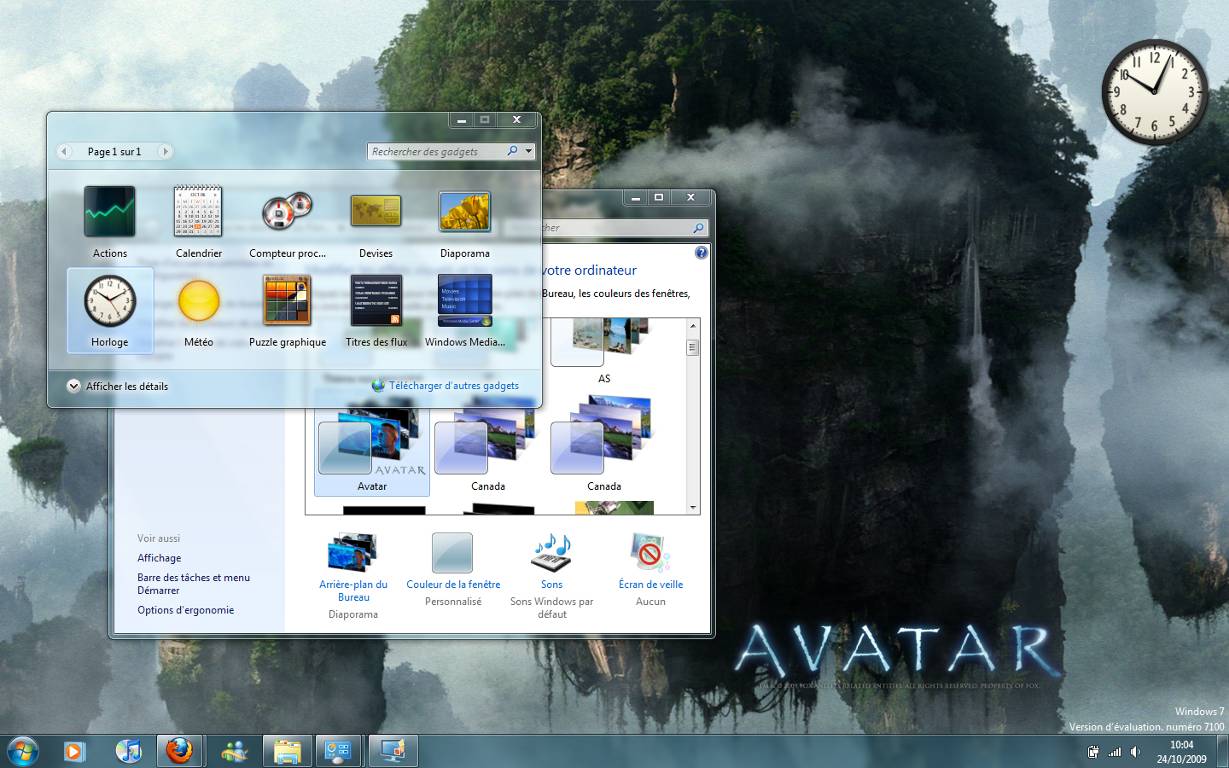Switch to Firefox in the taskbar

[179, 750]
